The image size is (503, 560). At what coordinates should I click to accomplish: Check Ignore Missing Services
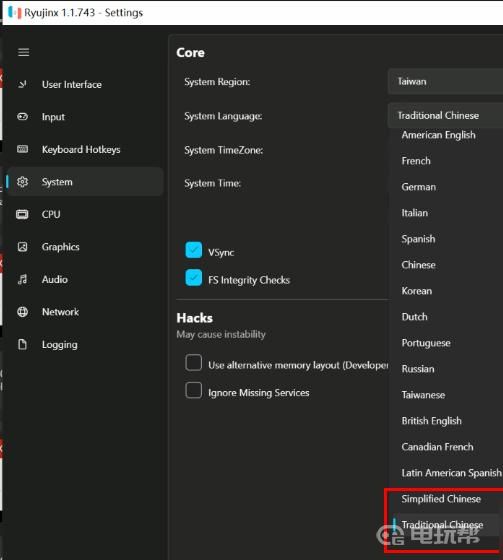[194, 390]
